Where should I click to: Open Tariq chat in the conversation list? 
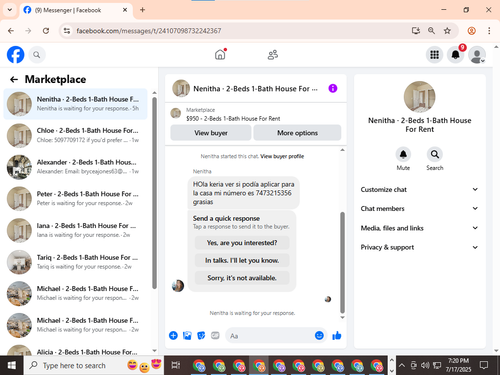76,262
